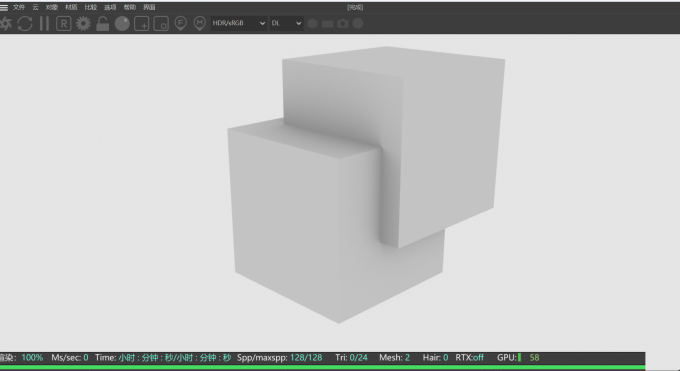Open Octane settings via the gear icon
680x371 pixels.
(x=83, y=23)
